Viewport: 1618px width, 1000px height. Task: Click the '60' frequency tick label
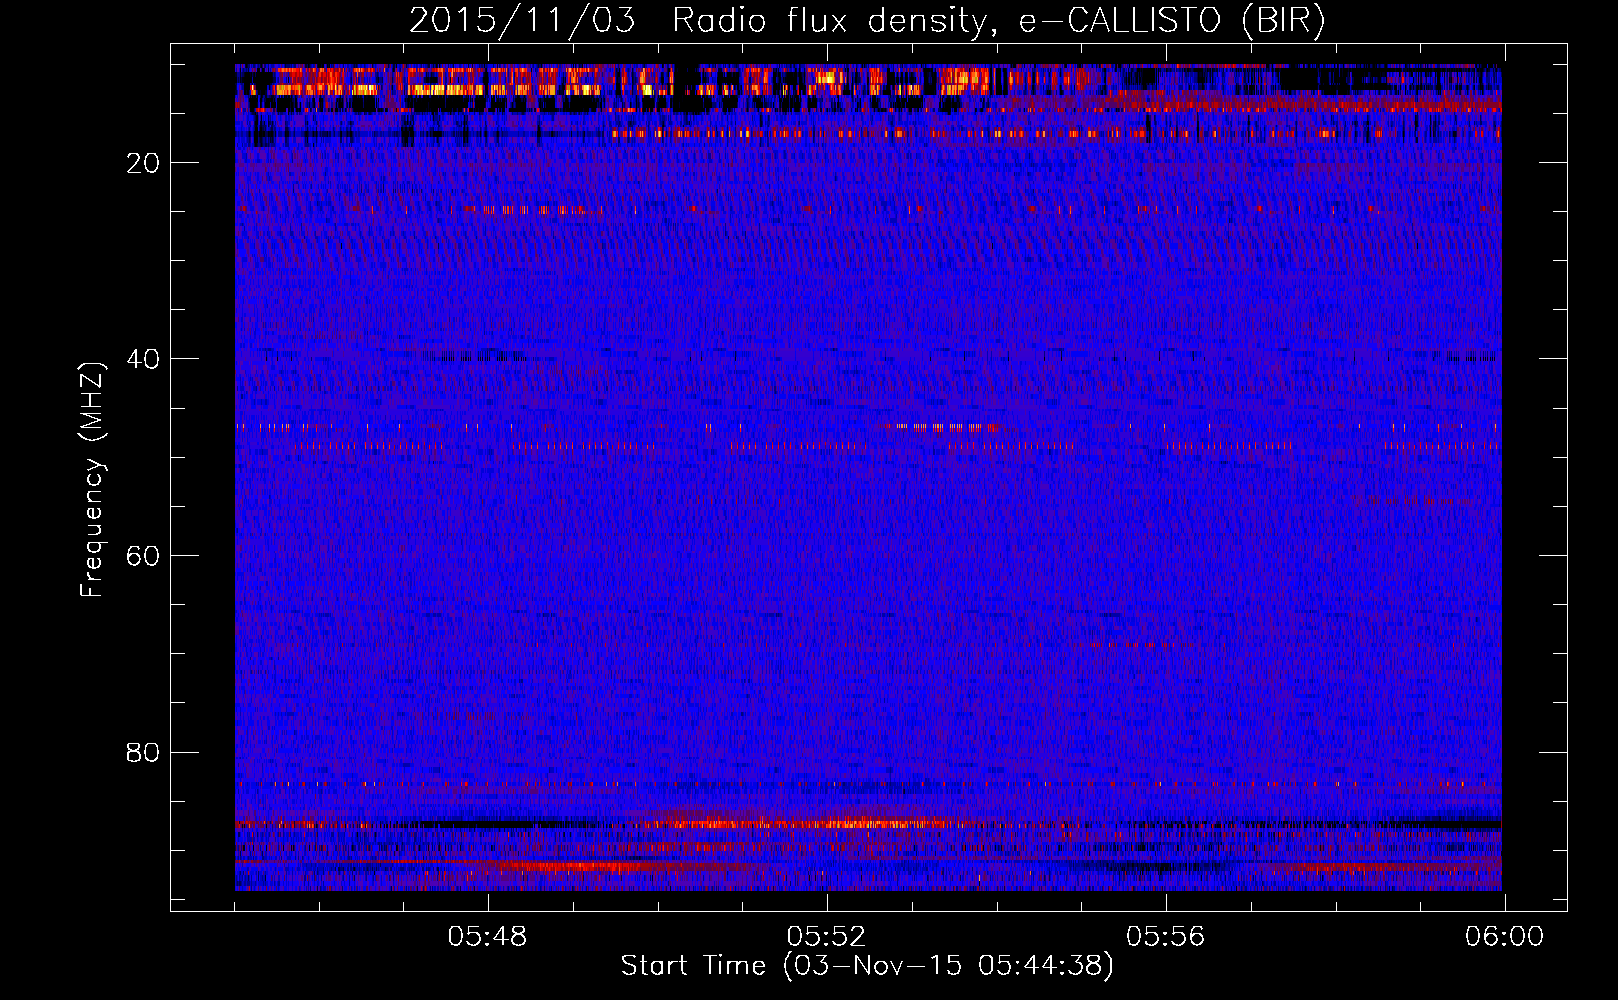144,556
